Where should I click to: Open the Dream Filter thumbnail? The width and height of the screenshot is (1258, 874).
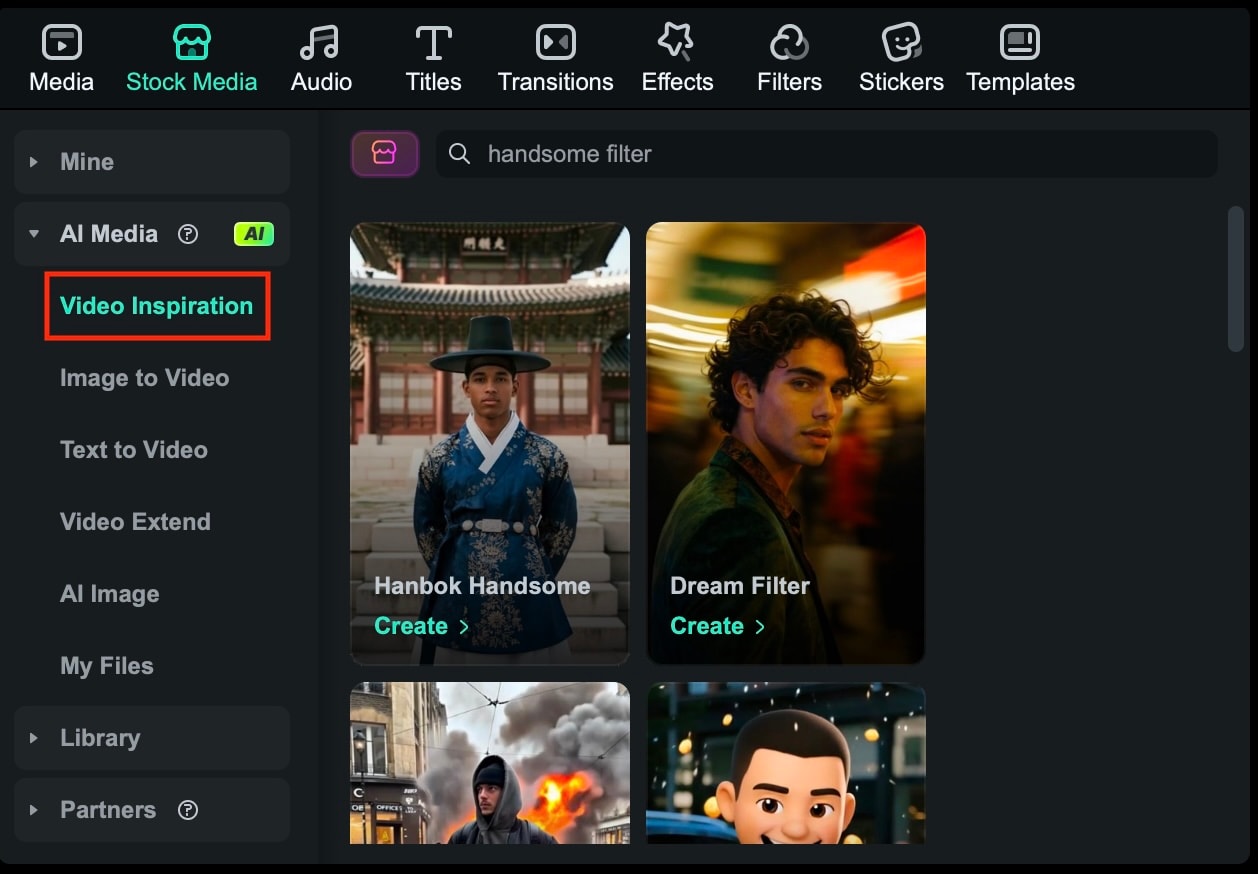[x=786, y=400]
